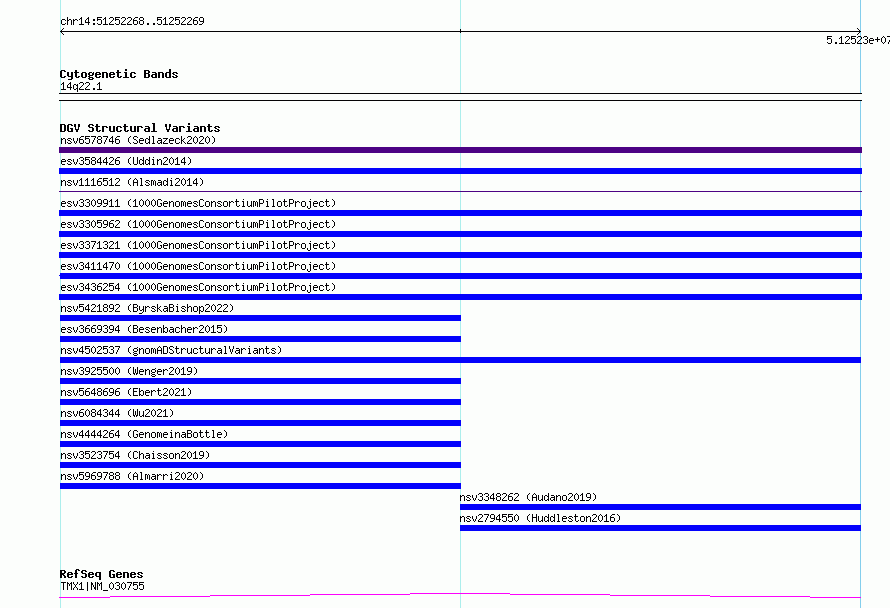Open variant nsv3348262 (Audano2019) label

click(528, 497)
